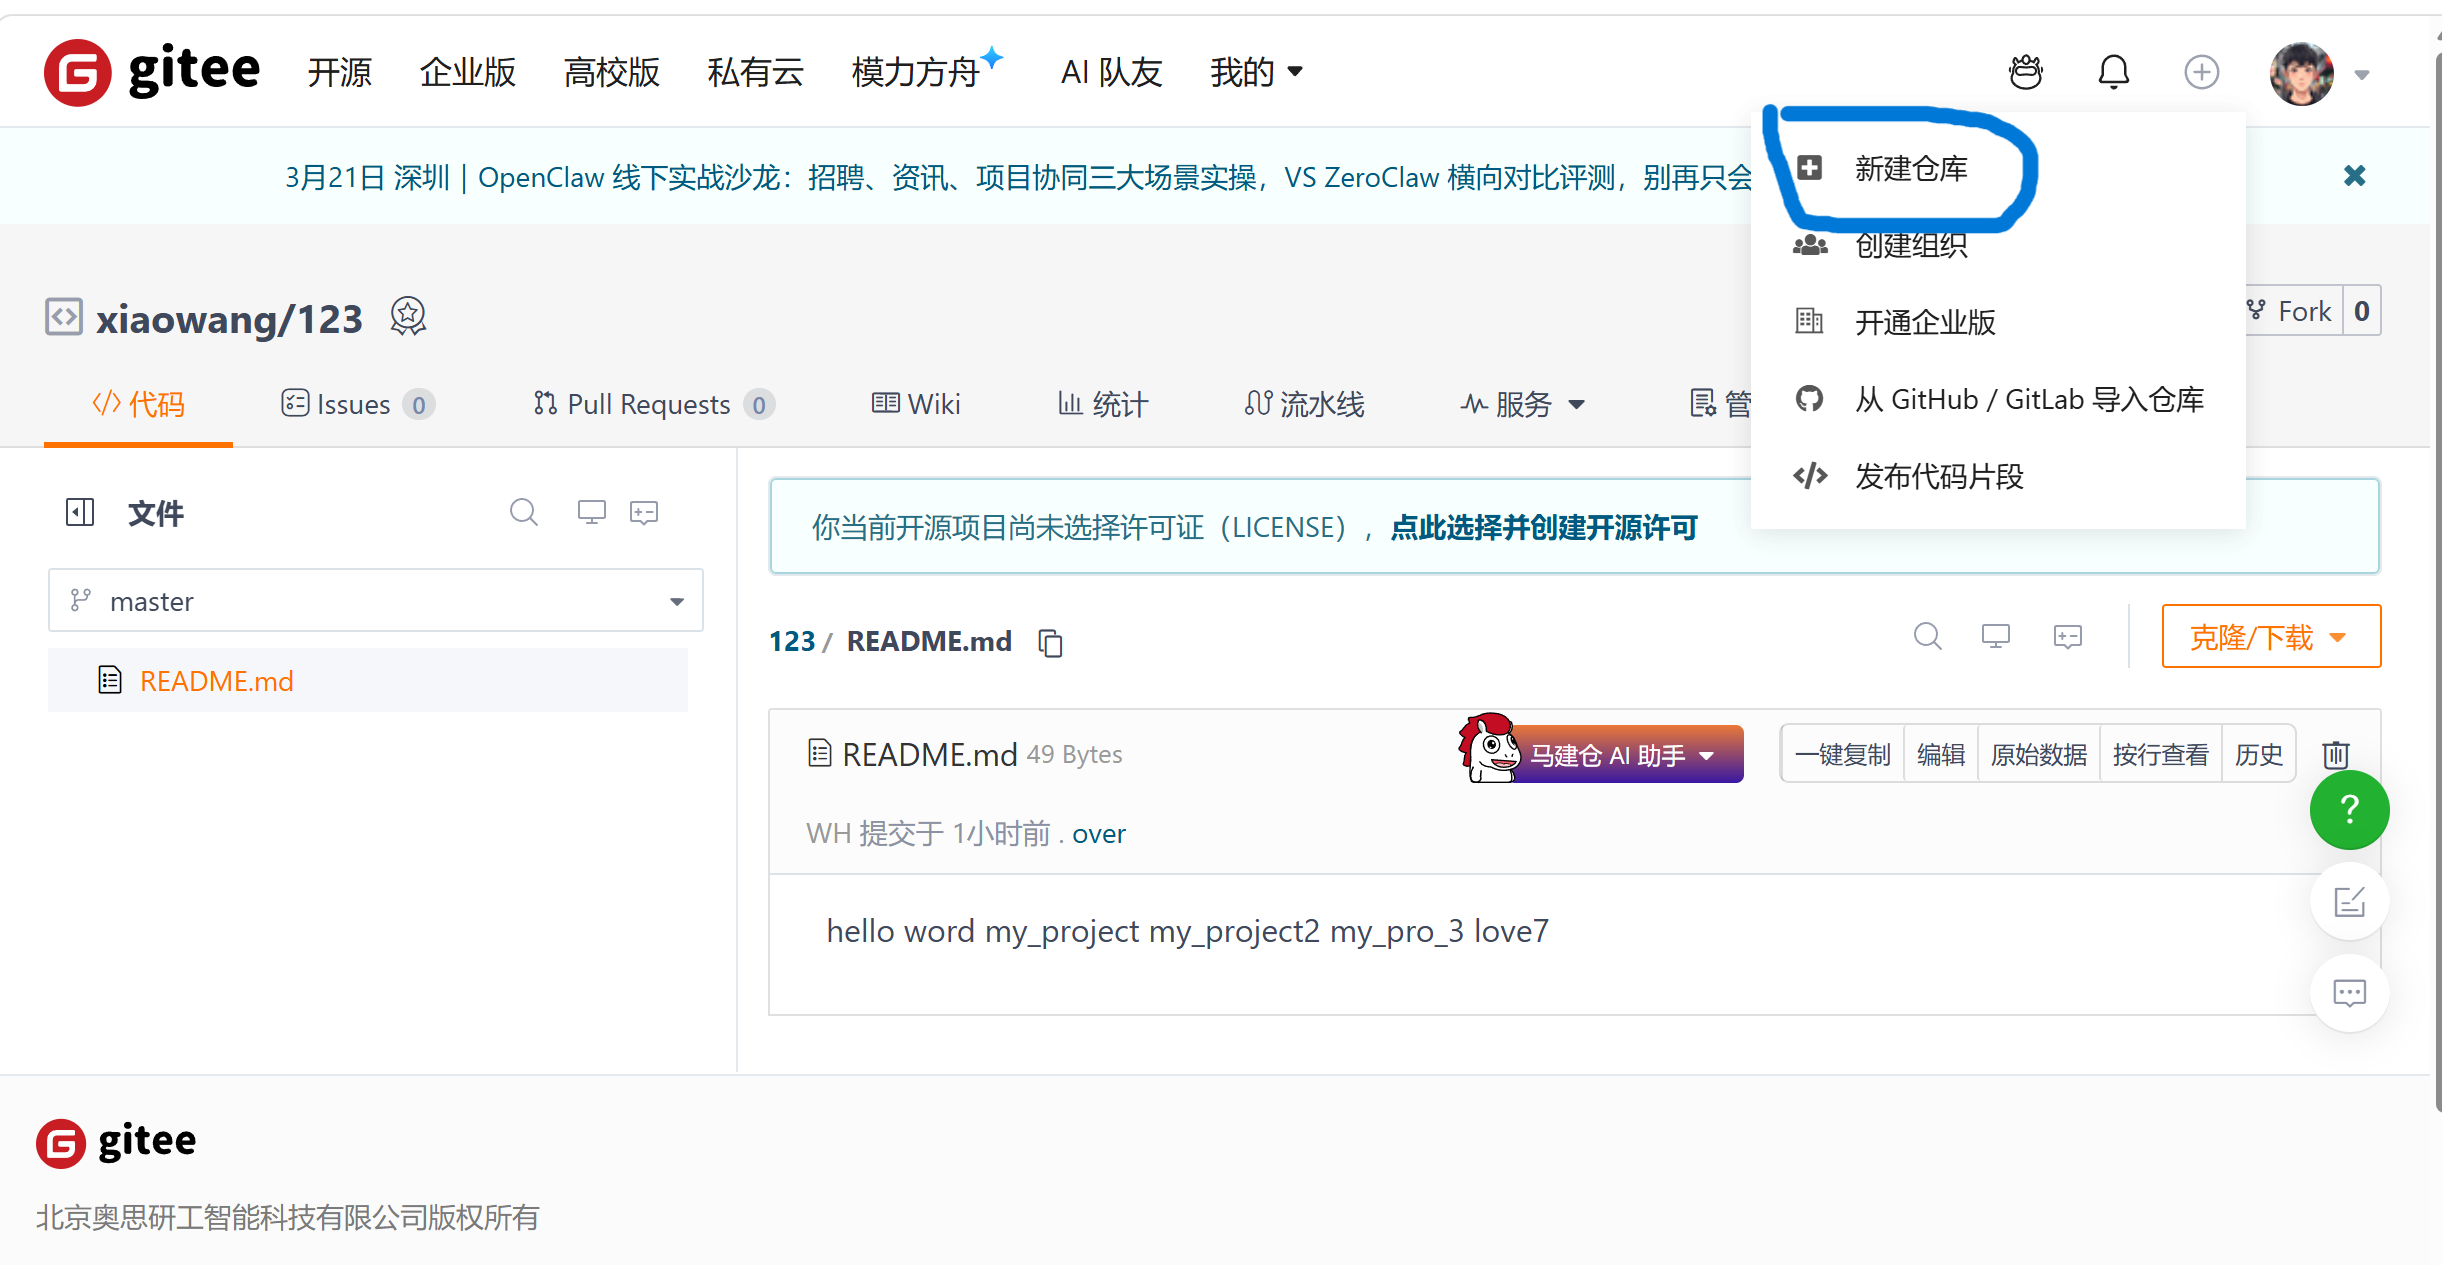Select README.md in the file tree
The height and width of the screenshot is (1265, 2442).
(x=216, y=681)
